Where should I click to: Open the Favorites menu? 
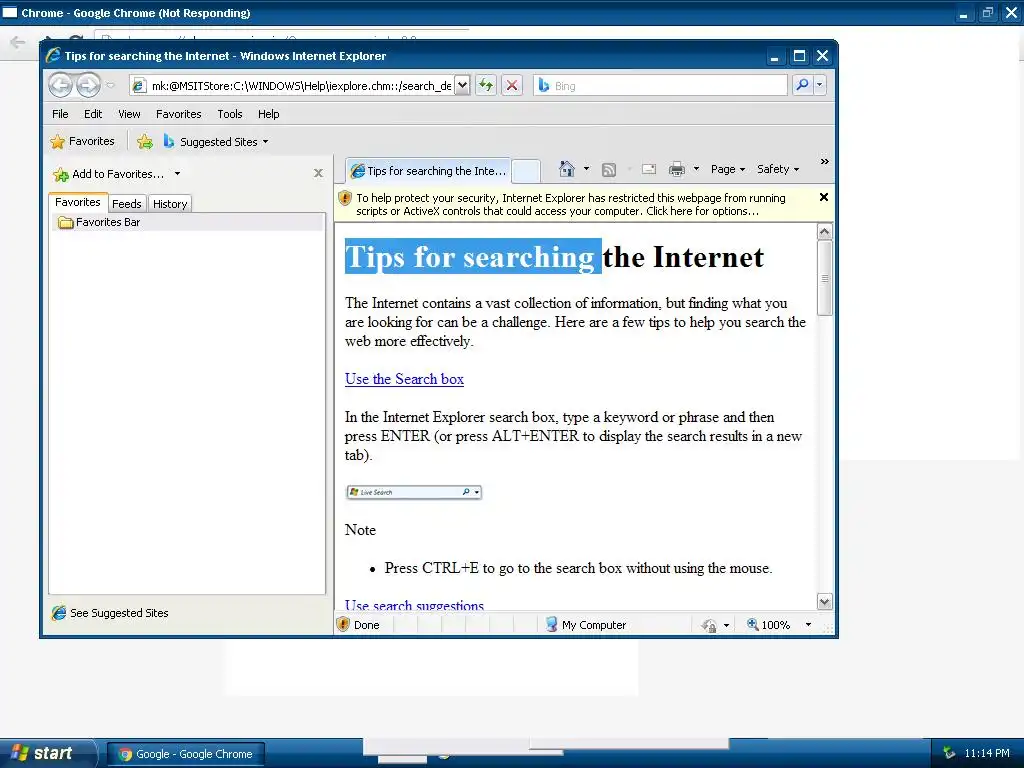click(178, 114)
